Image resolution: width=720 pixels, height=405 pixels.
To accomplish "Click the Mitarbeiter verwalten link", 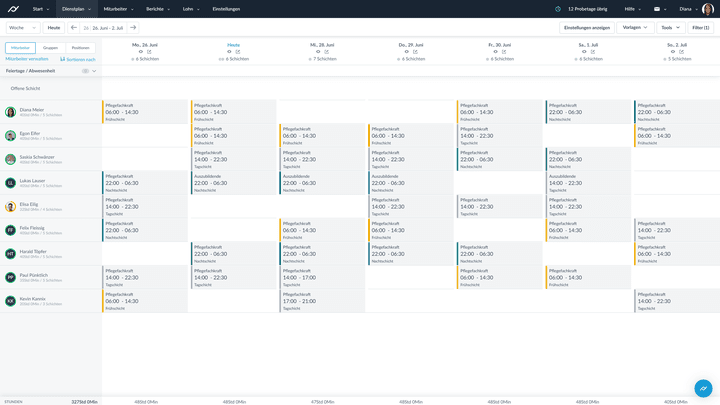I will click(x=26, y=59).
